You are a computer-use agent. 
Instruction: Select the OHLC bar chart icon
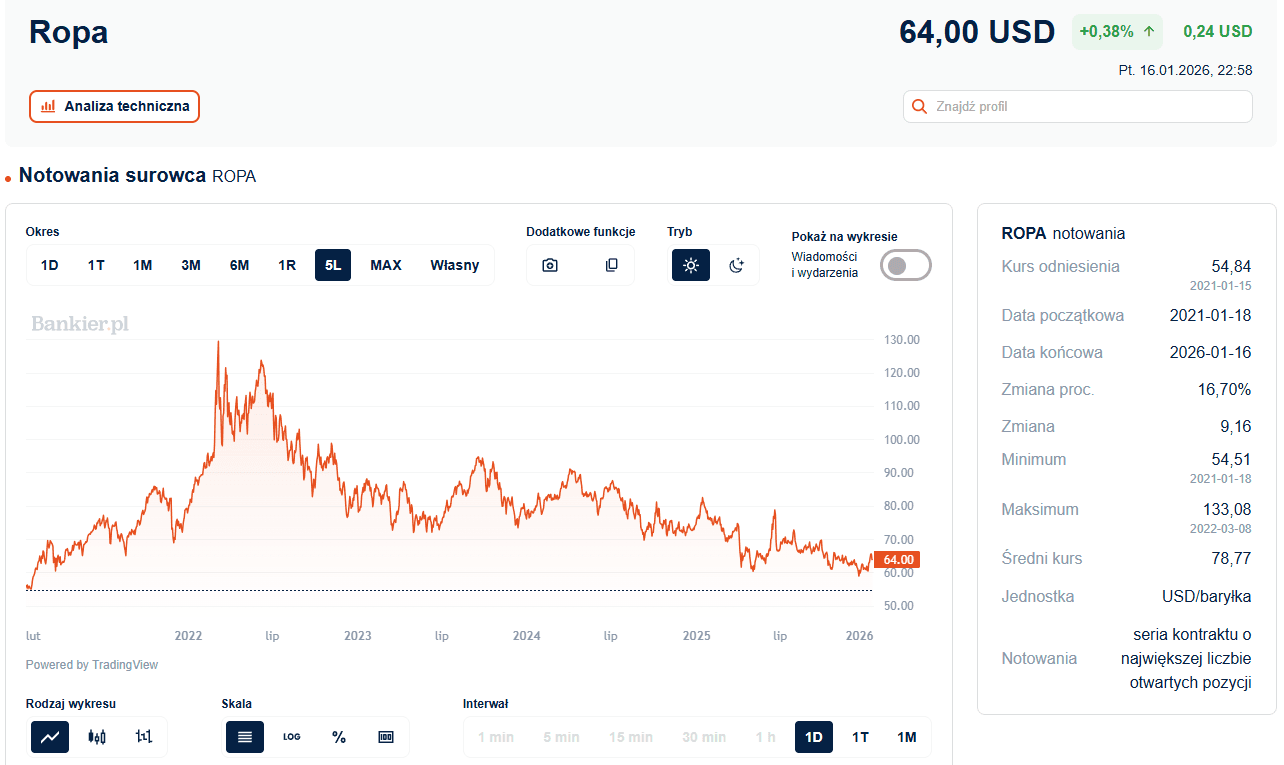click(144, 737)
